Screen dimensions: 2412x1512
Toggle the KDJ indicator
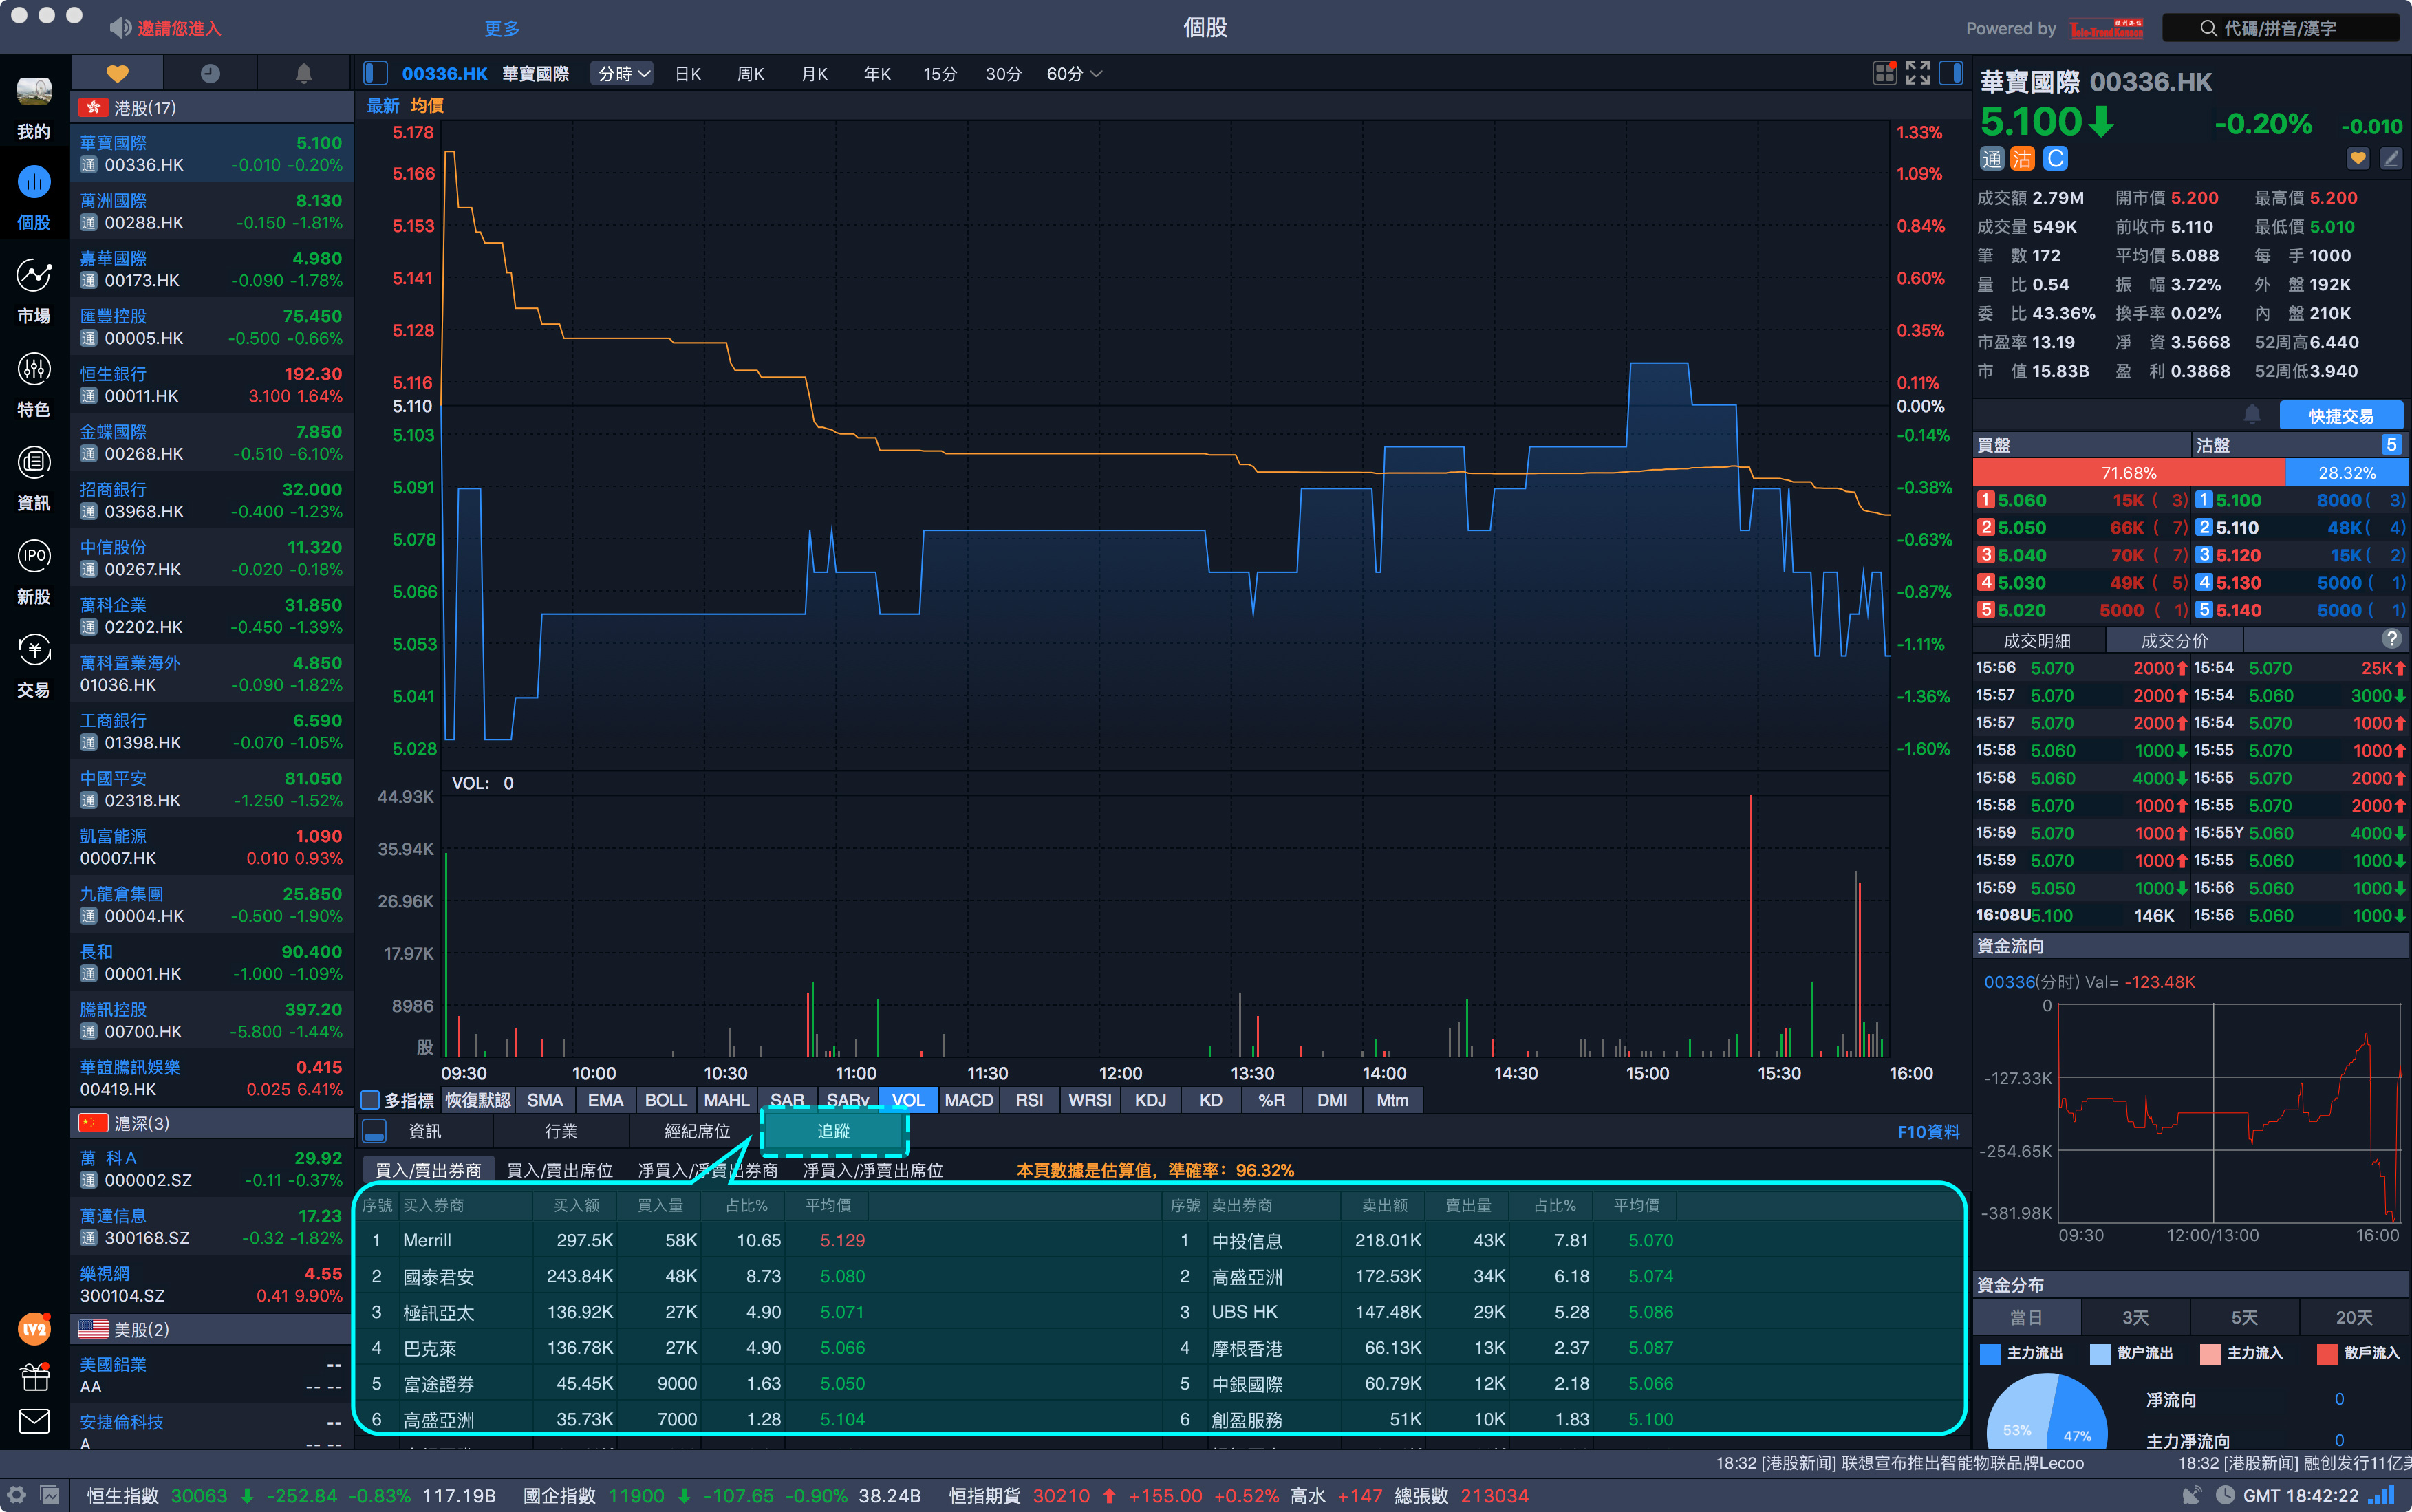coord(1150,1100)
